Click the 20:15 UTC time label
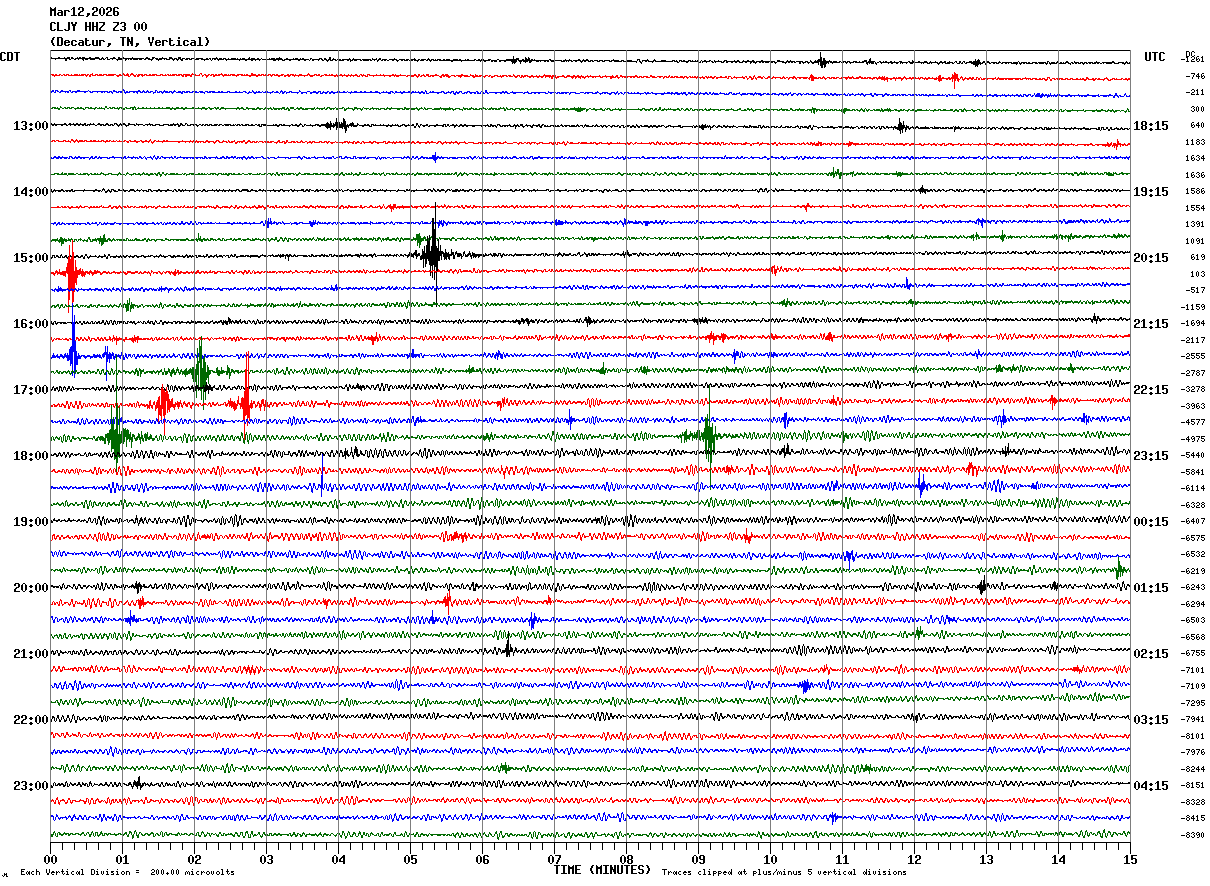The image size is (1210, 886). click(x=1151, y=258)
